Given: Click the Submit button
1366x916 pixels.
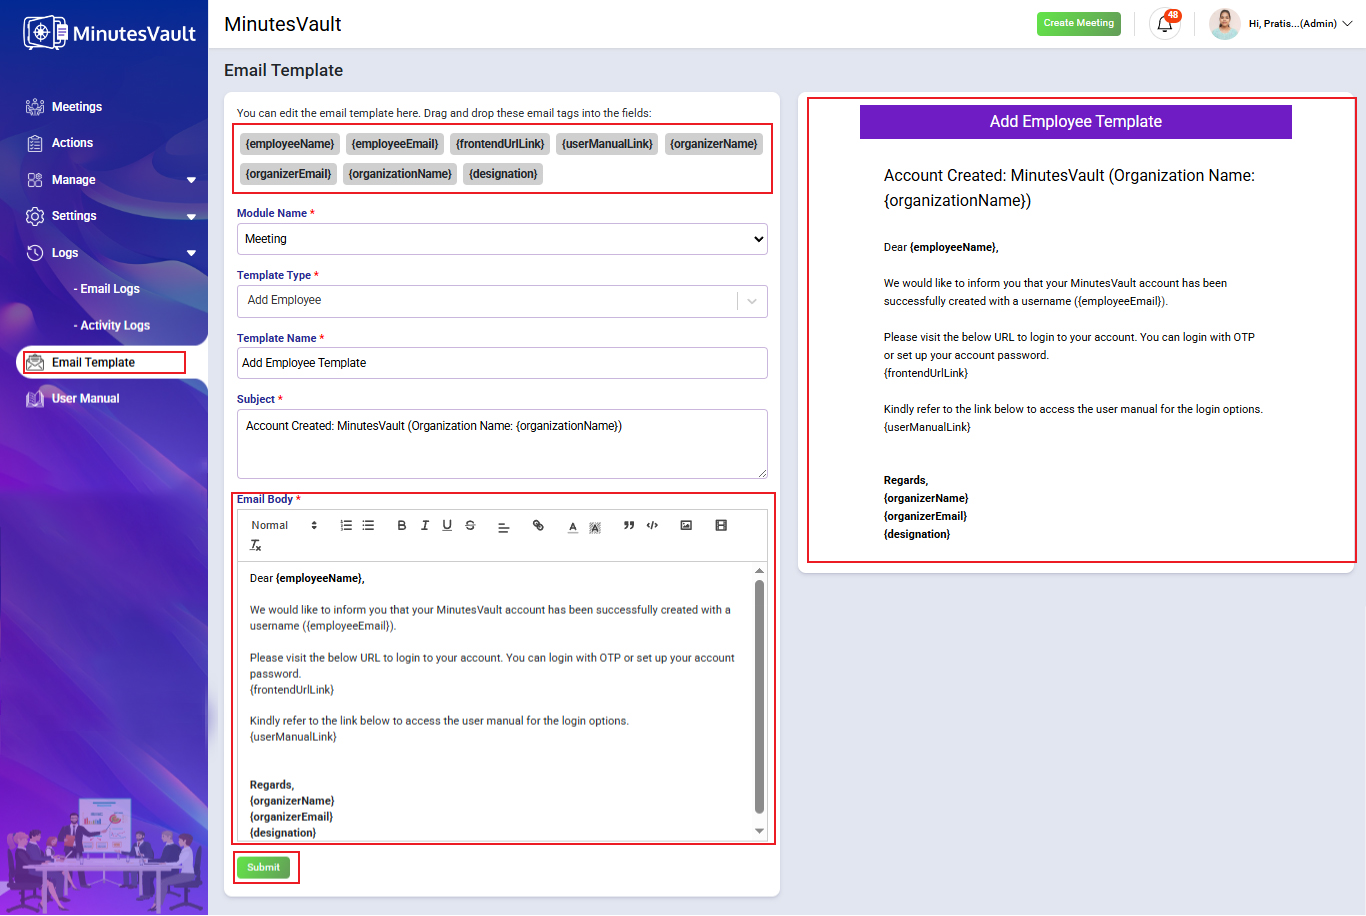Looking at the screenshot, I should click(x=264, y=868).
